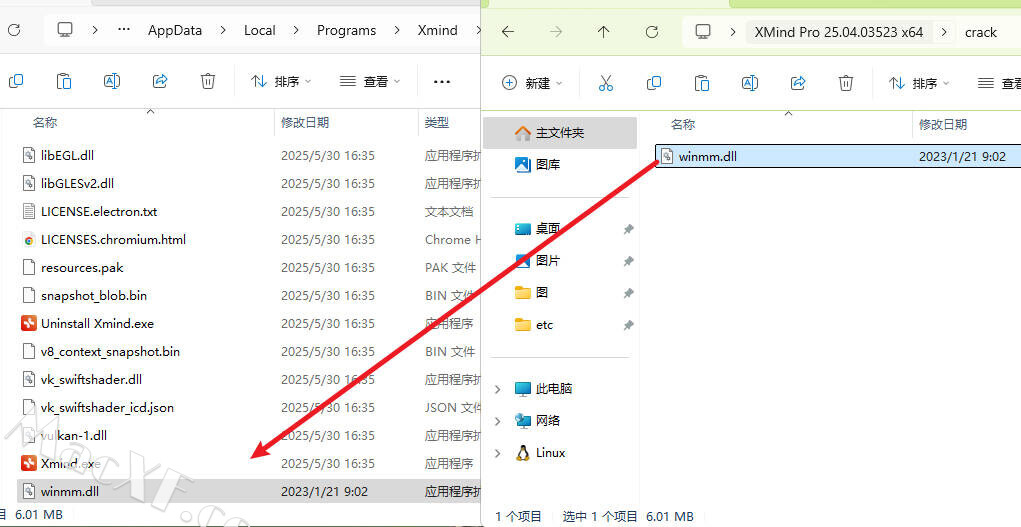Go to crack breadcrumb in right window
The height and width of the screenshot is (527, 1021).
[981, 32]
